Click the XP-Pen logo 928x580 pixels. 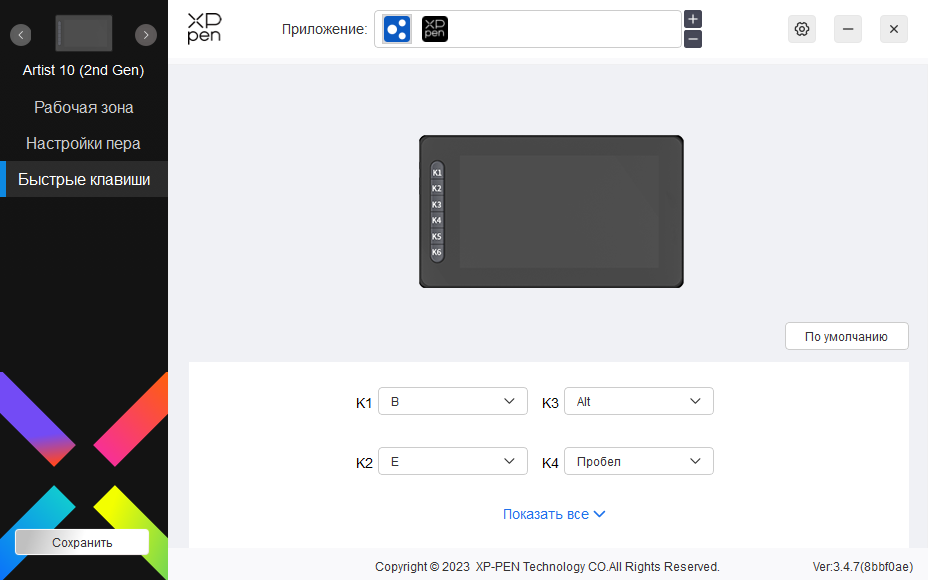tap(204, 28)
